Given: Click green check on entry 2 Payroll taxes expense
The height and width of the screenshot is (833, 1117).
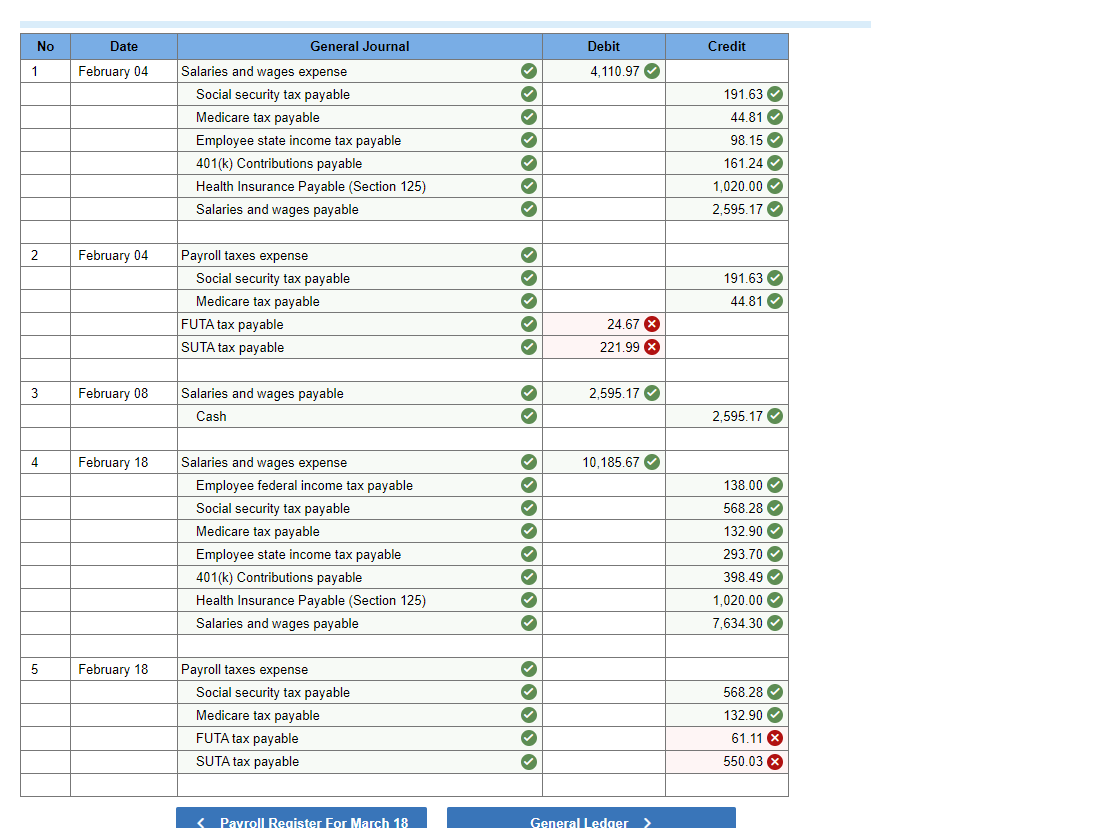Looking at the screenshot, I should click(529, 255).
